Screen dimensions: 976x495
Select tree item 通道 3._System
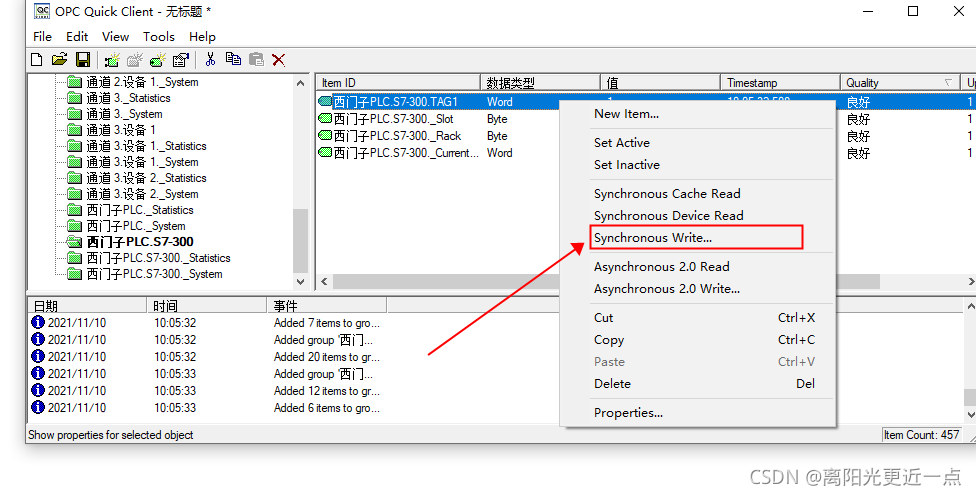pos(124,114)
